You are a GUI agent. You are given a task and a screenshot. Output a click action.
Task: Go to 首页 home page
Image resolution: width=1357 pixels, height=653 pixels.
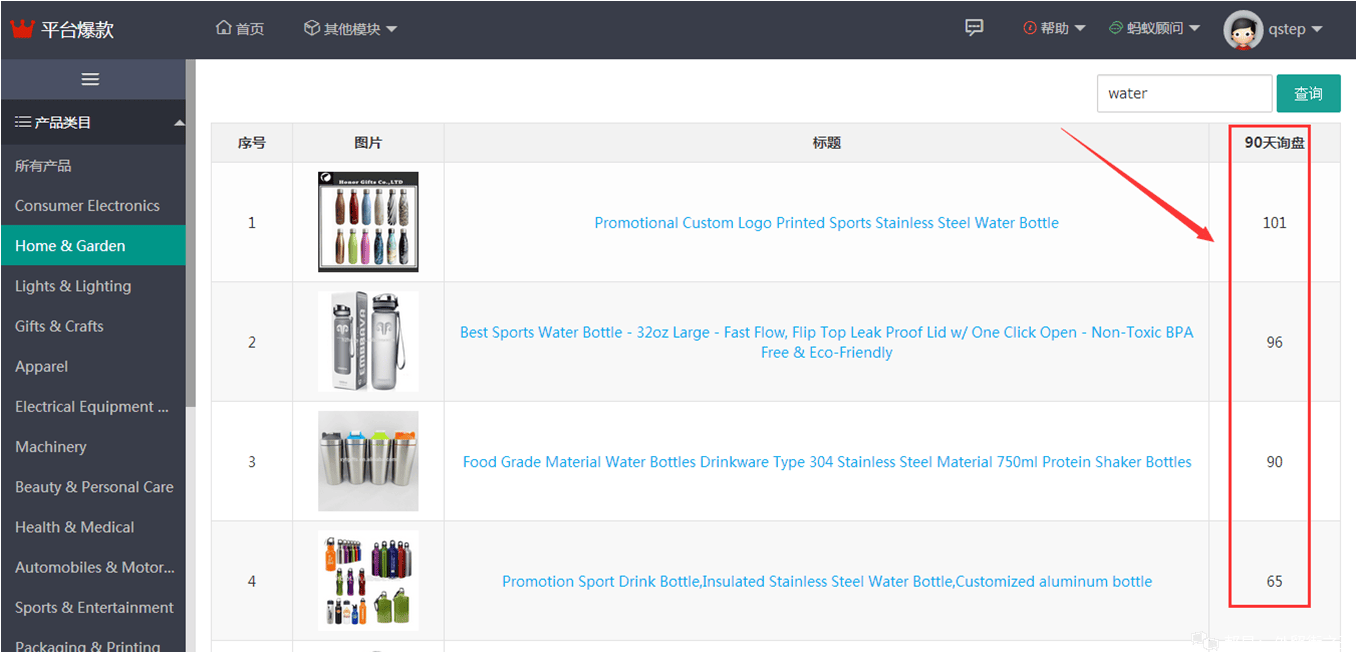pyautogui.click(x=240, y=29)
